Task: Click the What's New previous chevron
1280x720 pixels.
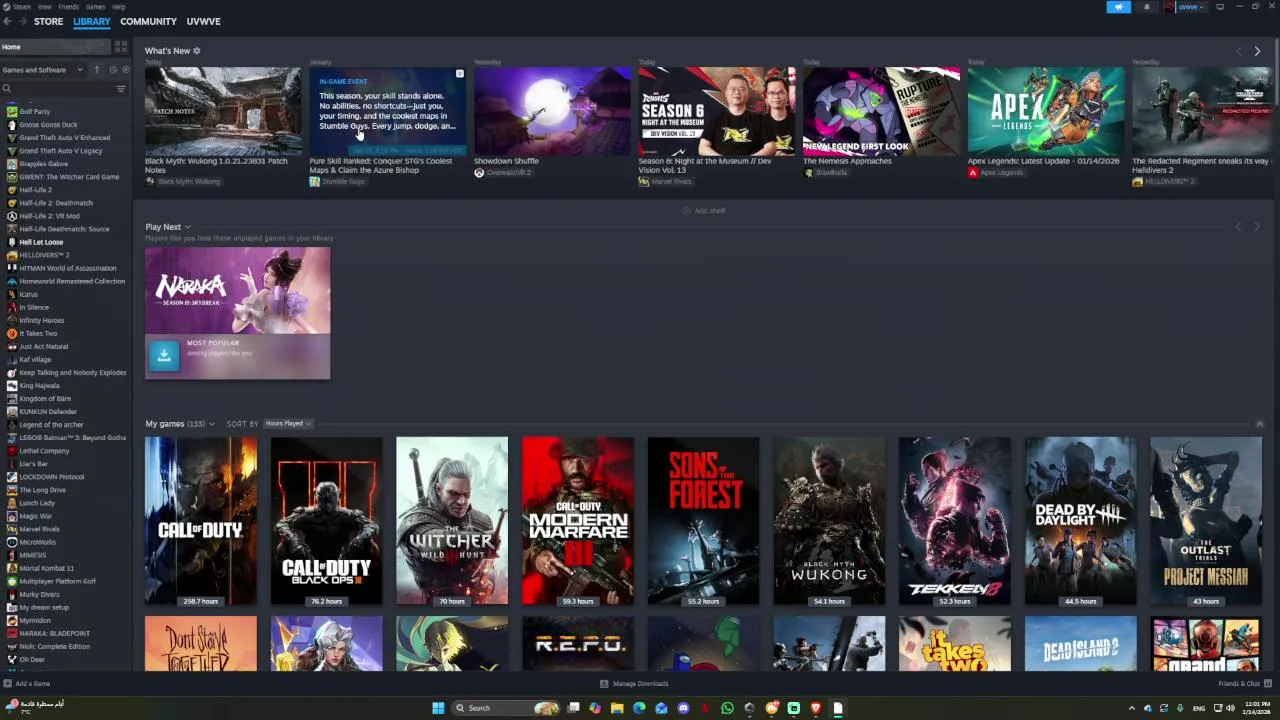Action: (x=1238, y=51)
